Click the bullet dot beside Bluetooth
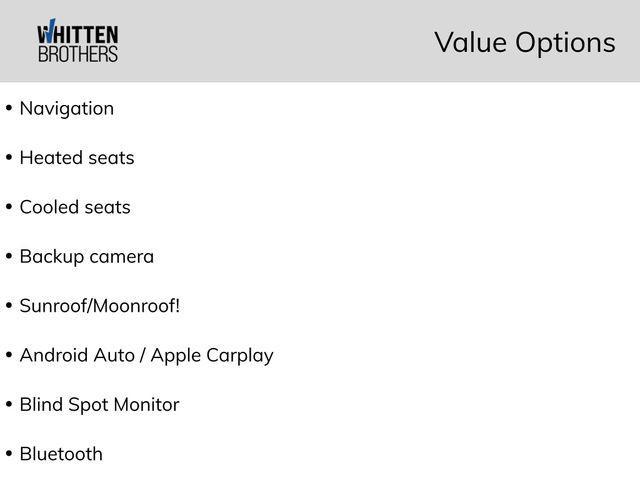Screen dimensions: 640x480 [8, 454]
